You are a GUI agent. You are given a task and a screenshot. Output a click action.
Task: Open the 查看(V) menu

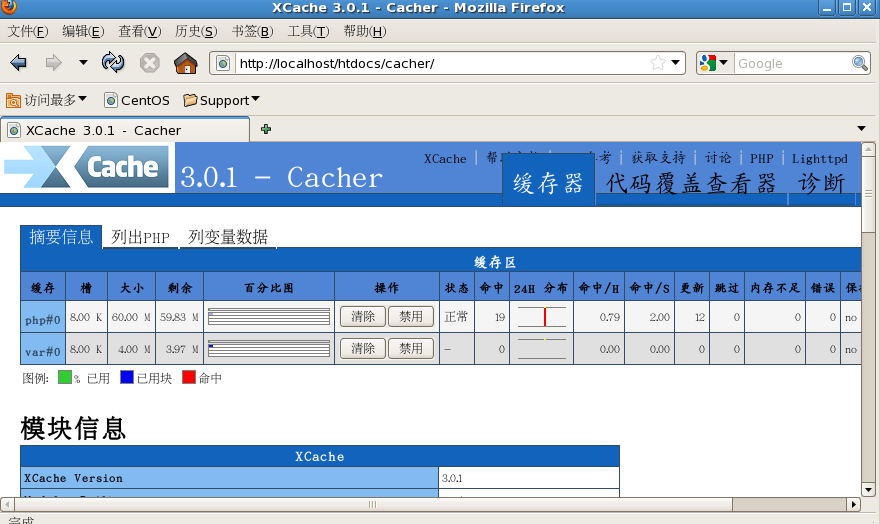coord(140,31)
